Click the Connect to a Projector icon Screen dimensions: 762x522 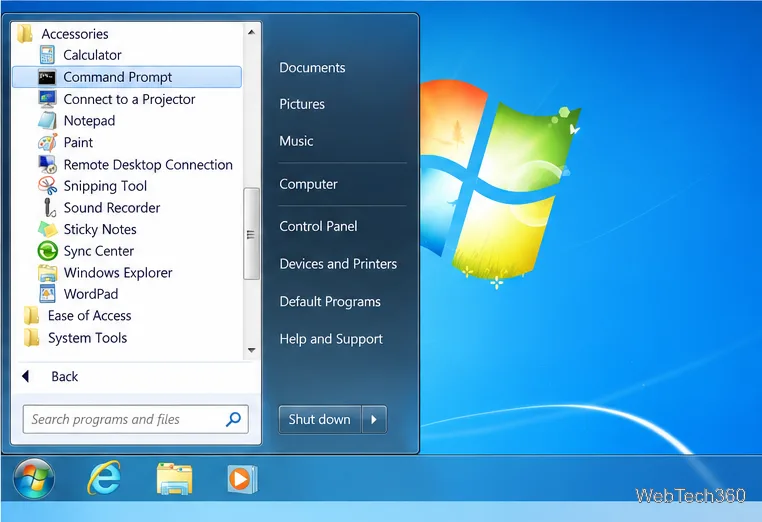47,99
